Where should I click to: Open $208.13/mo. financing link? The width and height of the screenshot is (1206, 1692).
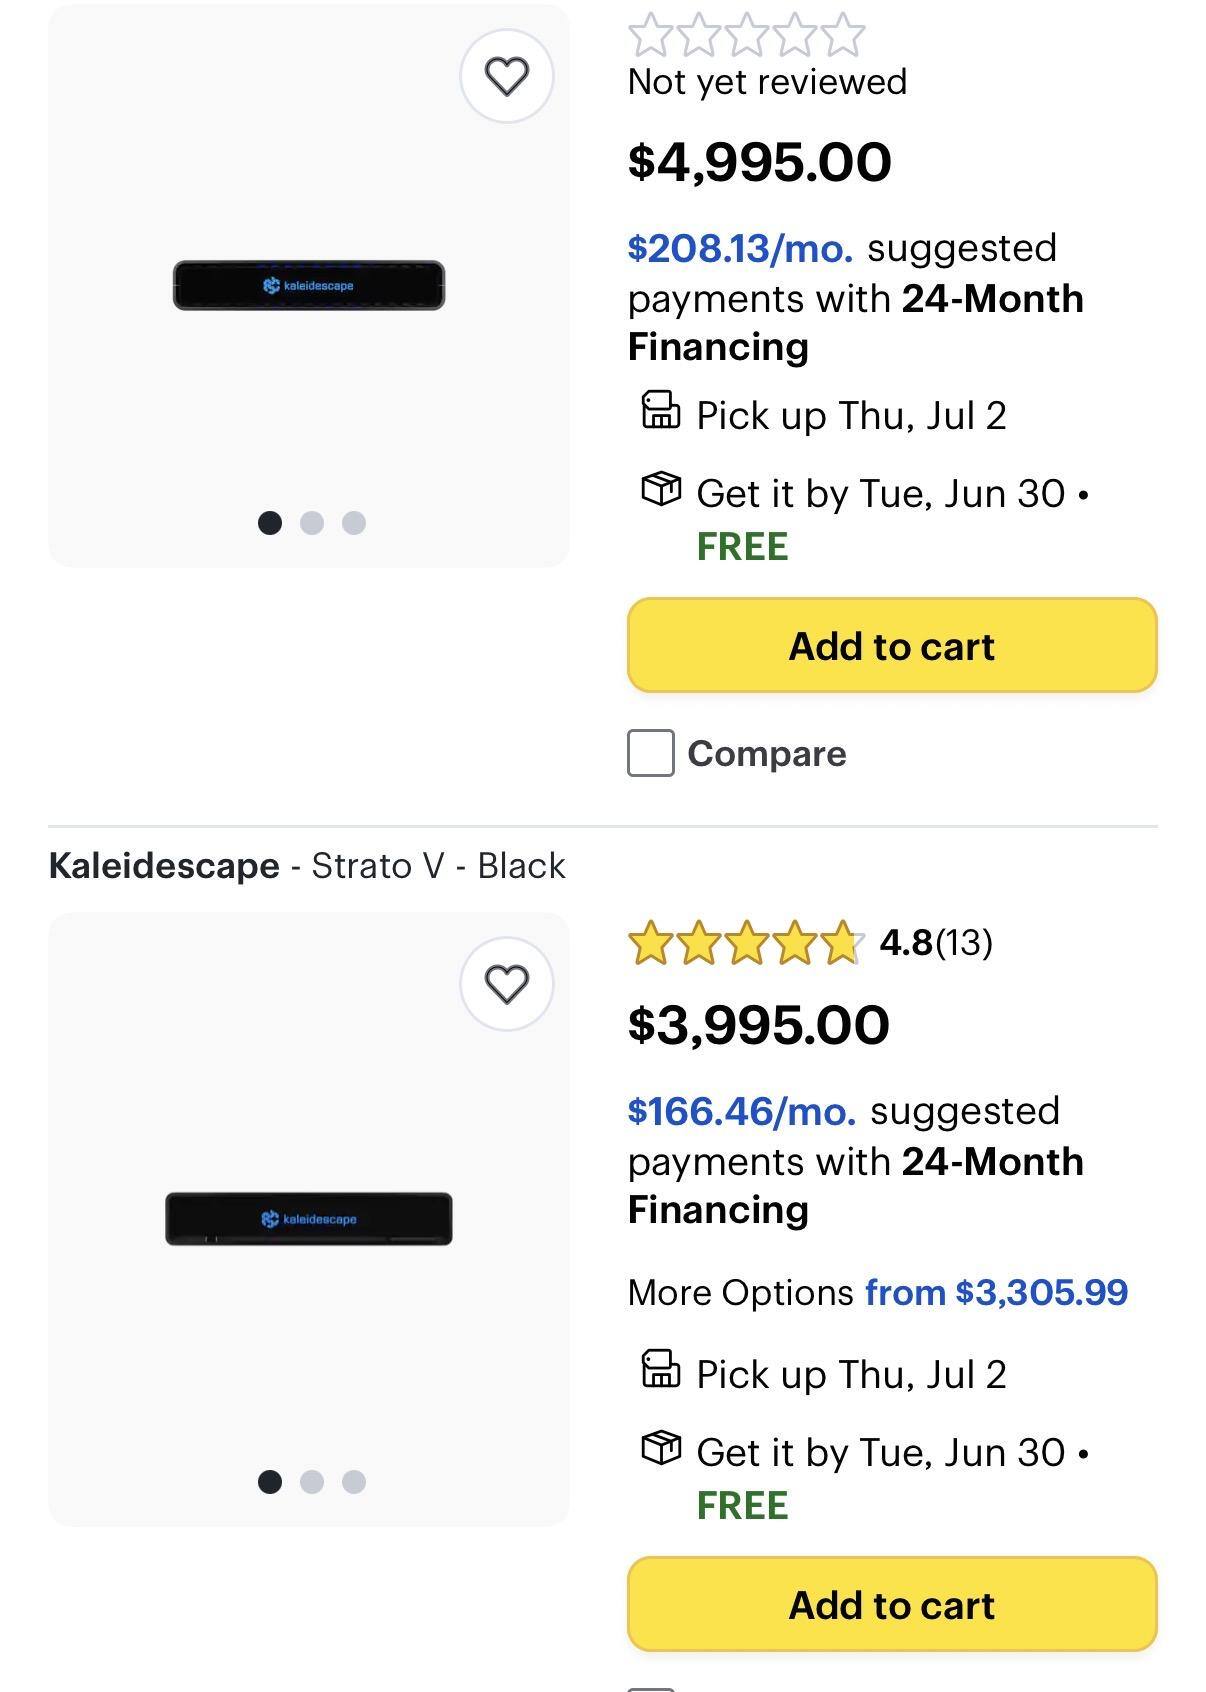coord(741,248)
